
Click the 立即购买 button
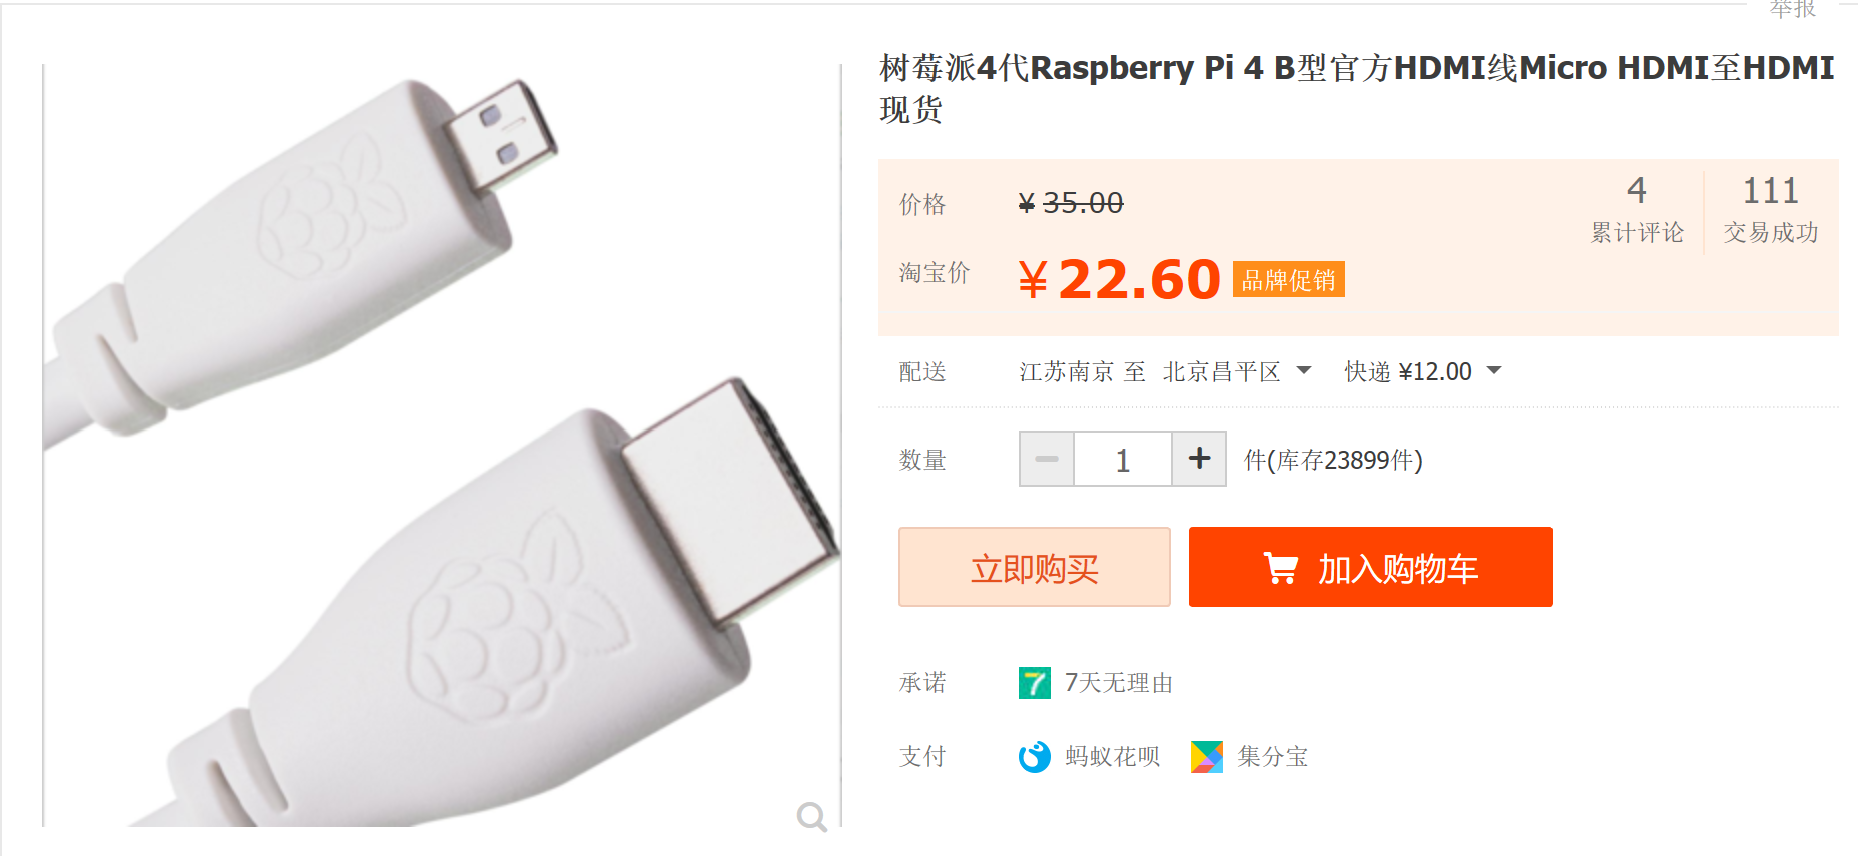click(1034, 567)
